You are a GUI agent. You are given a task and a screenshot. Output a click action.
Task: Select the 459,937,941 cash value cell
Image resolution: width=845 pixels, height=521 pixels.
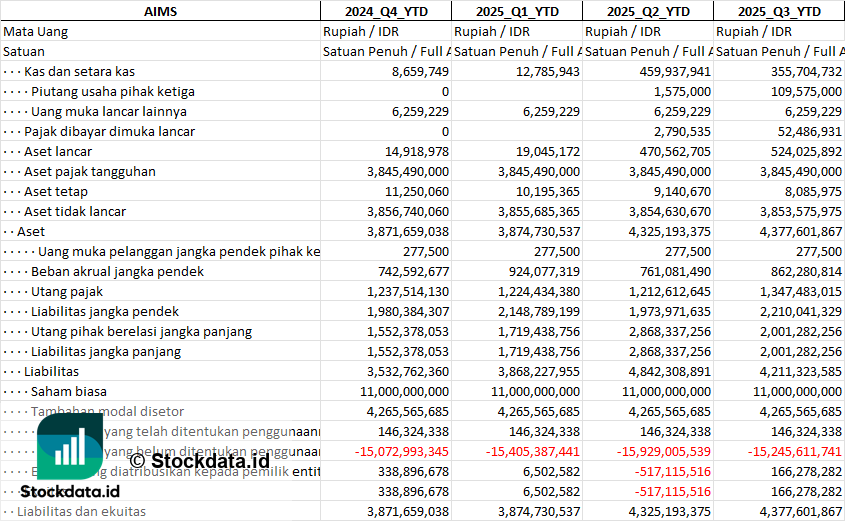pos(671,71)
